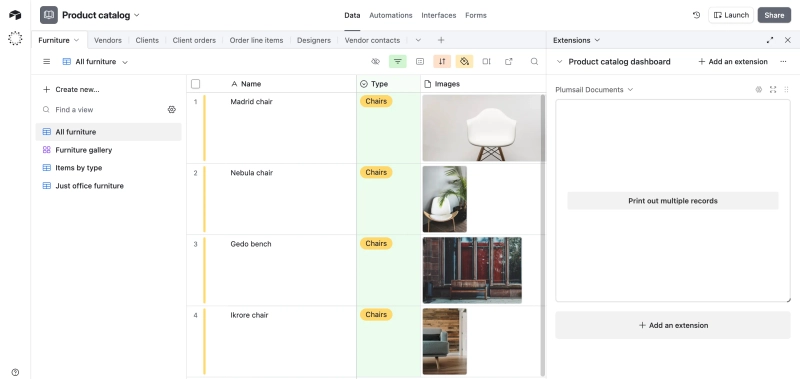Viewport: 800px width, 379px height.
Task: Switch to Forms tab
Action: pyautogui.click(x=476, y=15)
